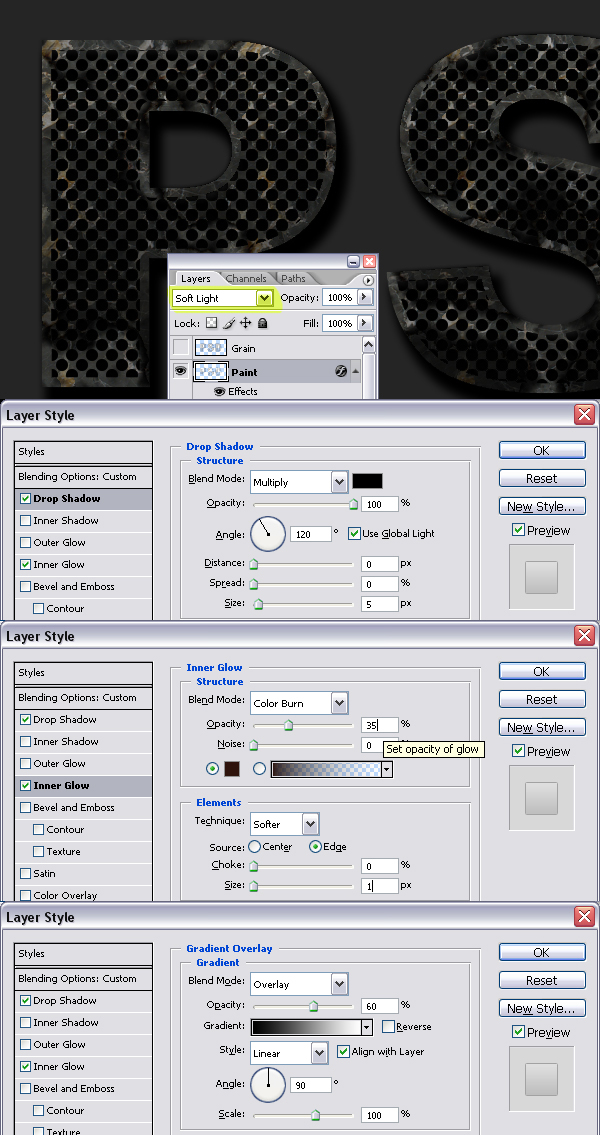Toggle the Effects eye under Paint layer
Viewport: 600px width, 1135px height.
[220, 391]
